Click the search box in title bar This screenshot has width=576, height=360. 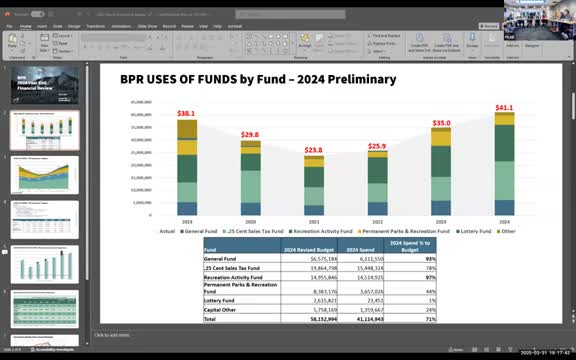coord(291,14)
